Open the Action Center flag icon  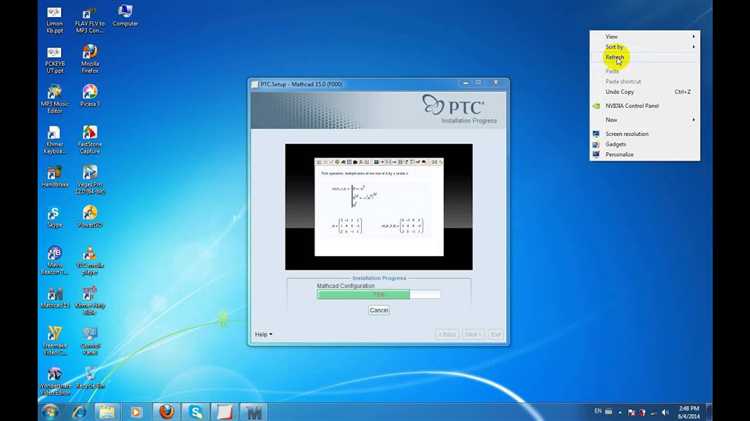pos(631,412)
